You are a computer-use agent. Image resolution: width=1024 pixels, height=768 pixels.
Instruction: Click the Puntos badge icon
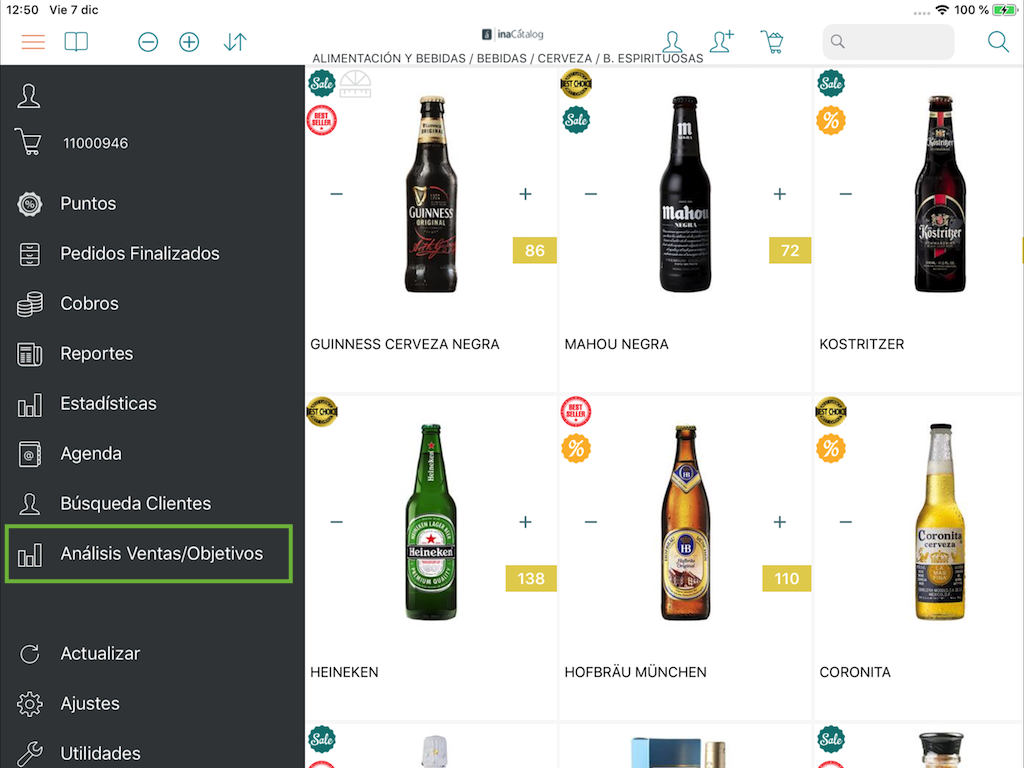tap(29, 204)
